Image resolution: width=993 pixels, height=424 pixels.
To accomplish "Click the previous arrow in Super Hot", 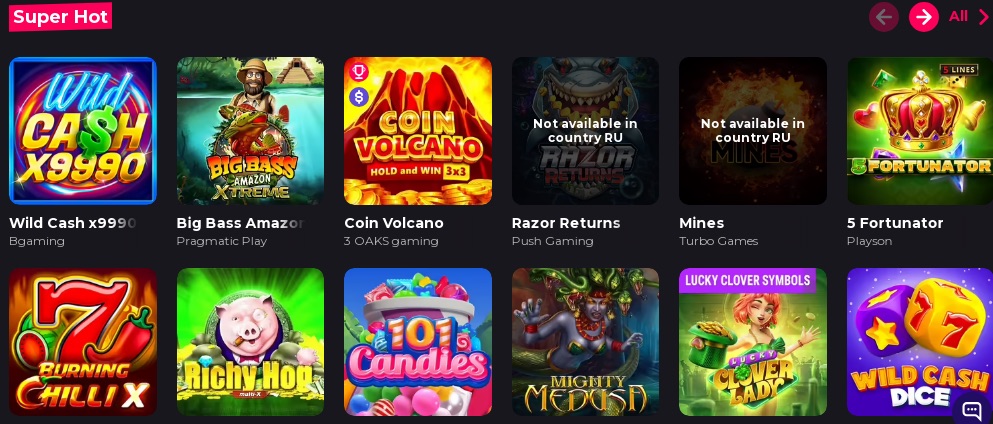I will pyautogui.click(x=883, y=17).
